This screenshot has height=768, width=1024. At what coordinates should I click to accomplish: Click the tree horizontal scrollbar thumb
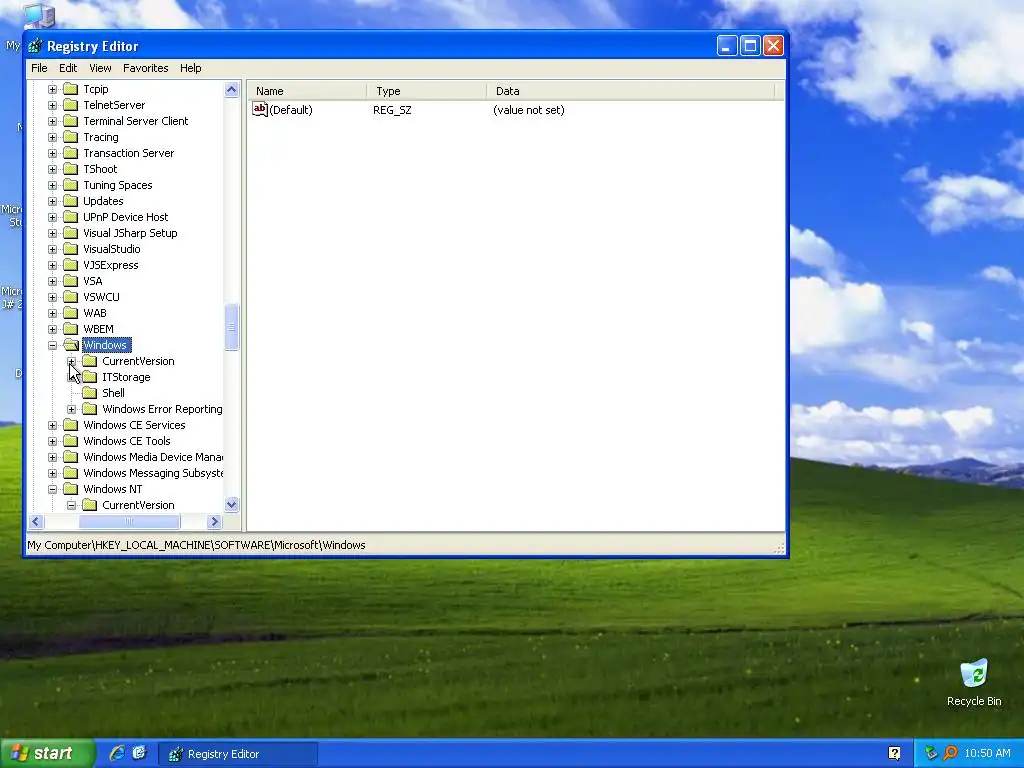[x=129, y=521]
